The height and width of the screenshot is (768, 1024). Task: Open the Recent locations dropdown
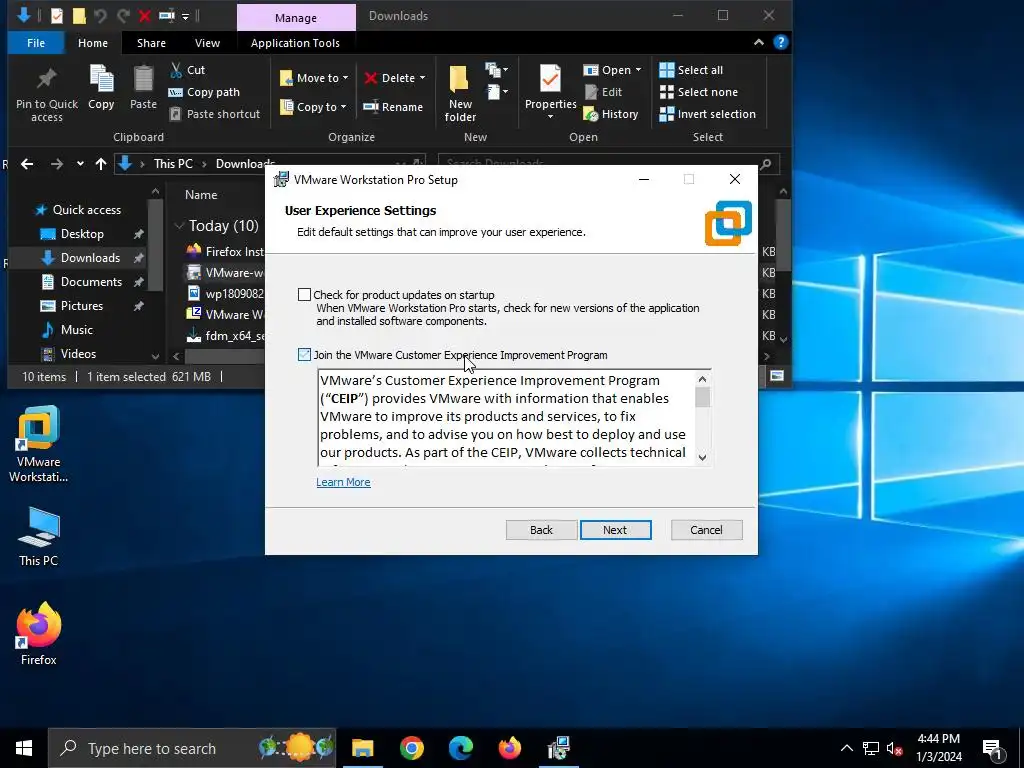pyautogui.click(x=80, y=164)
